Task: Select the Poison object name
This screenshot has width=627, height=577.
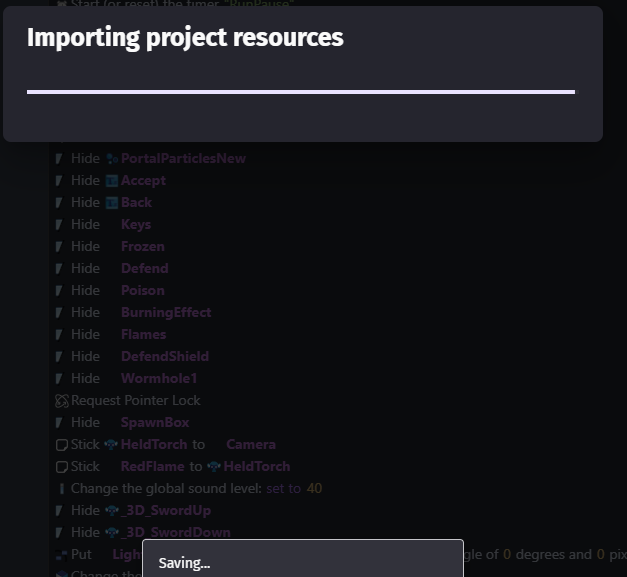Action: coord(142,290)
